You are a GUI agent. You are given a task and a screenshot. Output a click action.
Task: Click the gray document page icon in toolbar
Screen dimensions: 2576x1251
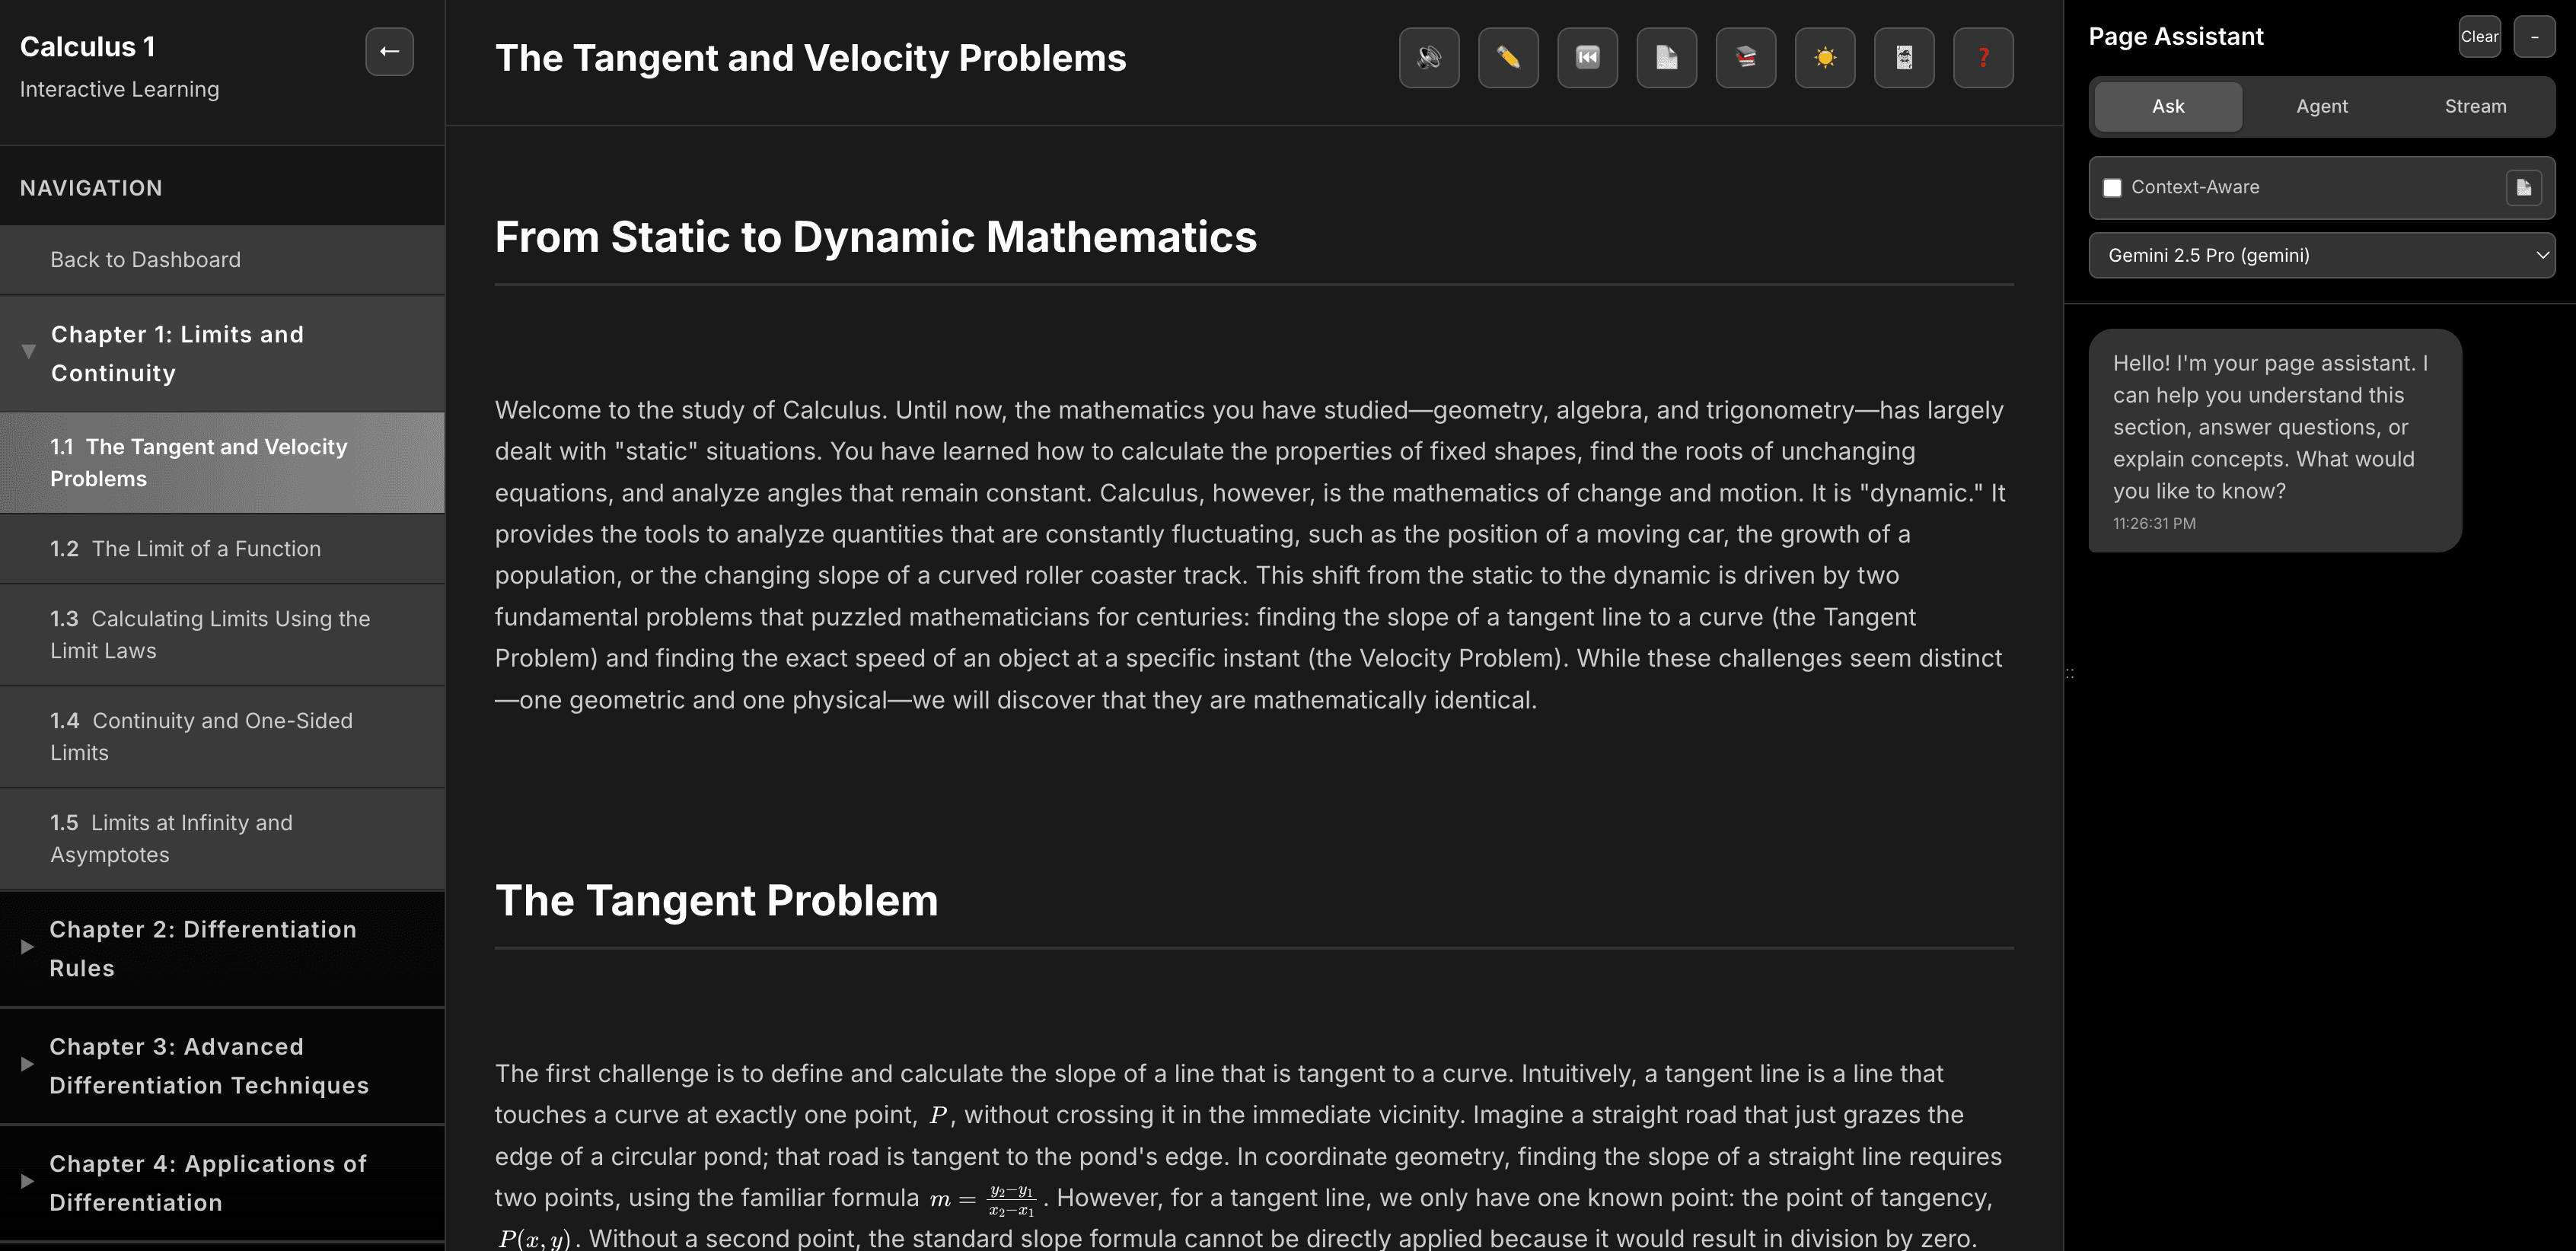tap(1666, 58)
